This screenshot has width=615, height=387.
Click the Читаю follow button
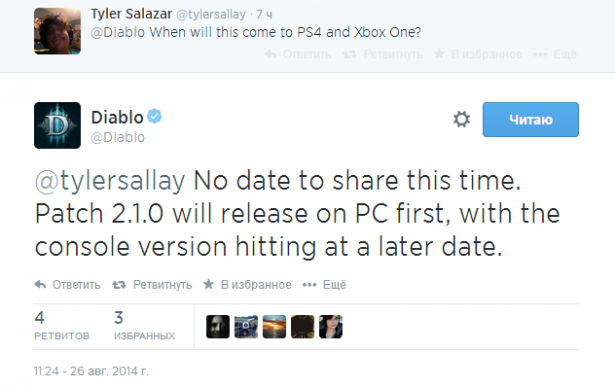click(x=530, y=120)
